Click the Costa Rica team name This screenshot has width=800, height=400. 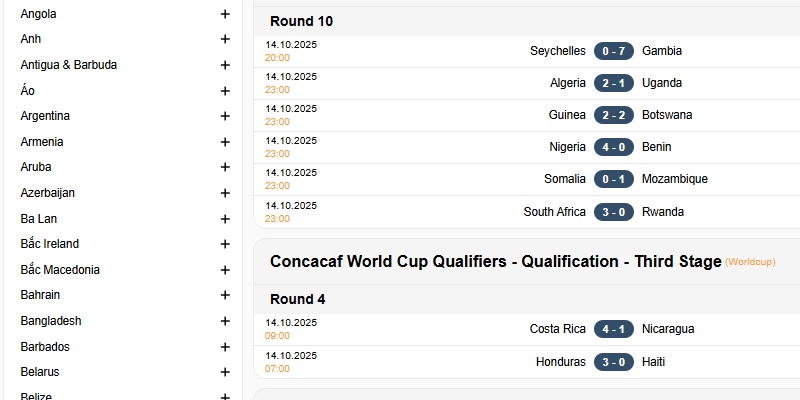click(557, 329)
